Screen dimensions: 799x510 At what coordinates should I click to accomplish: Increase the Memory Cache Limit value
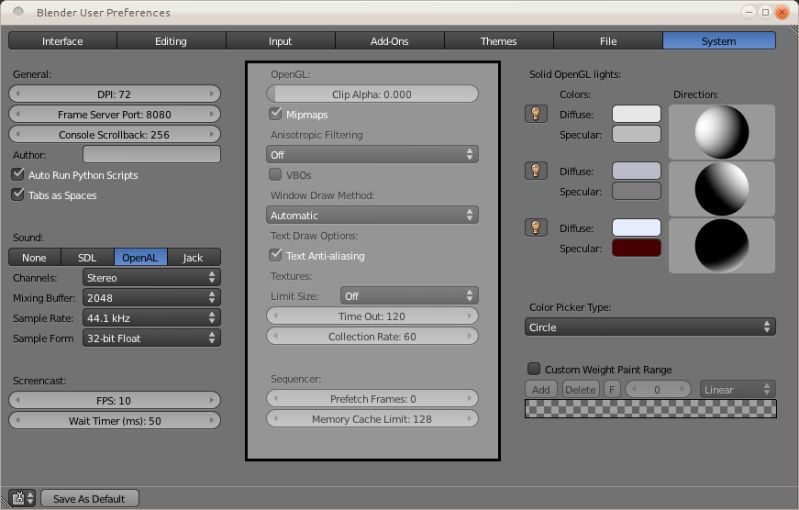click(x=469, y=419)
